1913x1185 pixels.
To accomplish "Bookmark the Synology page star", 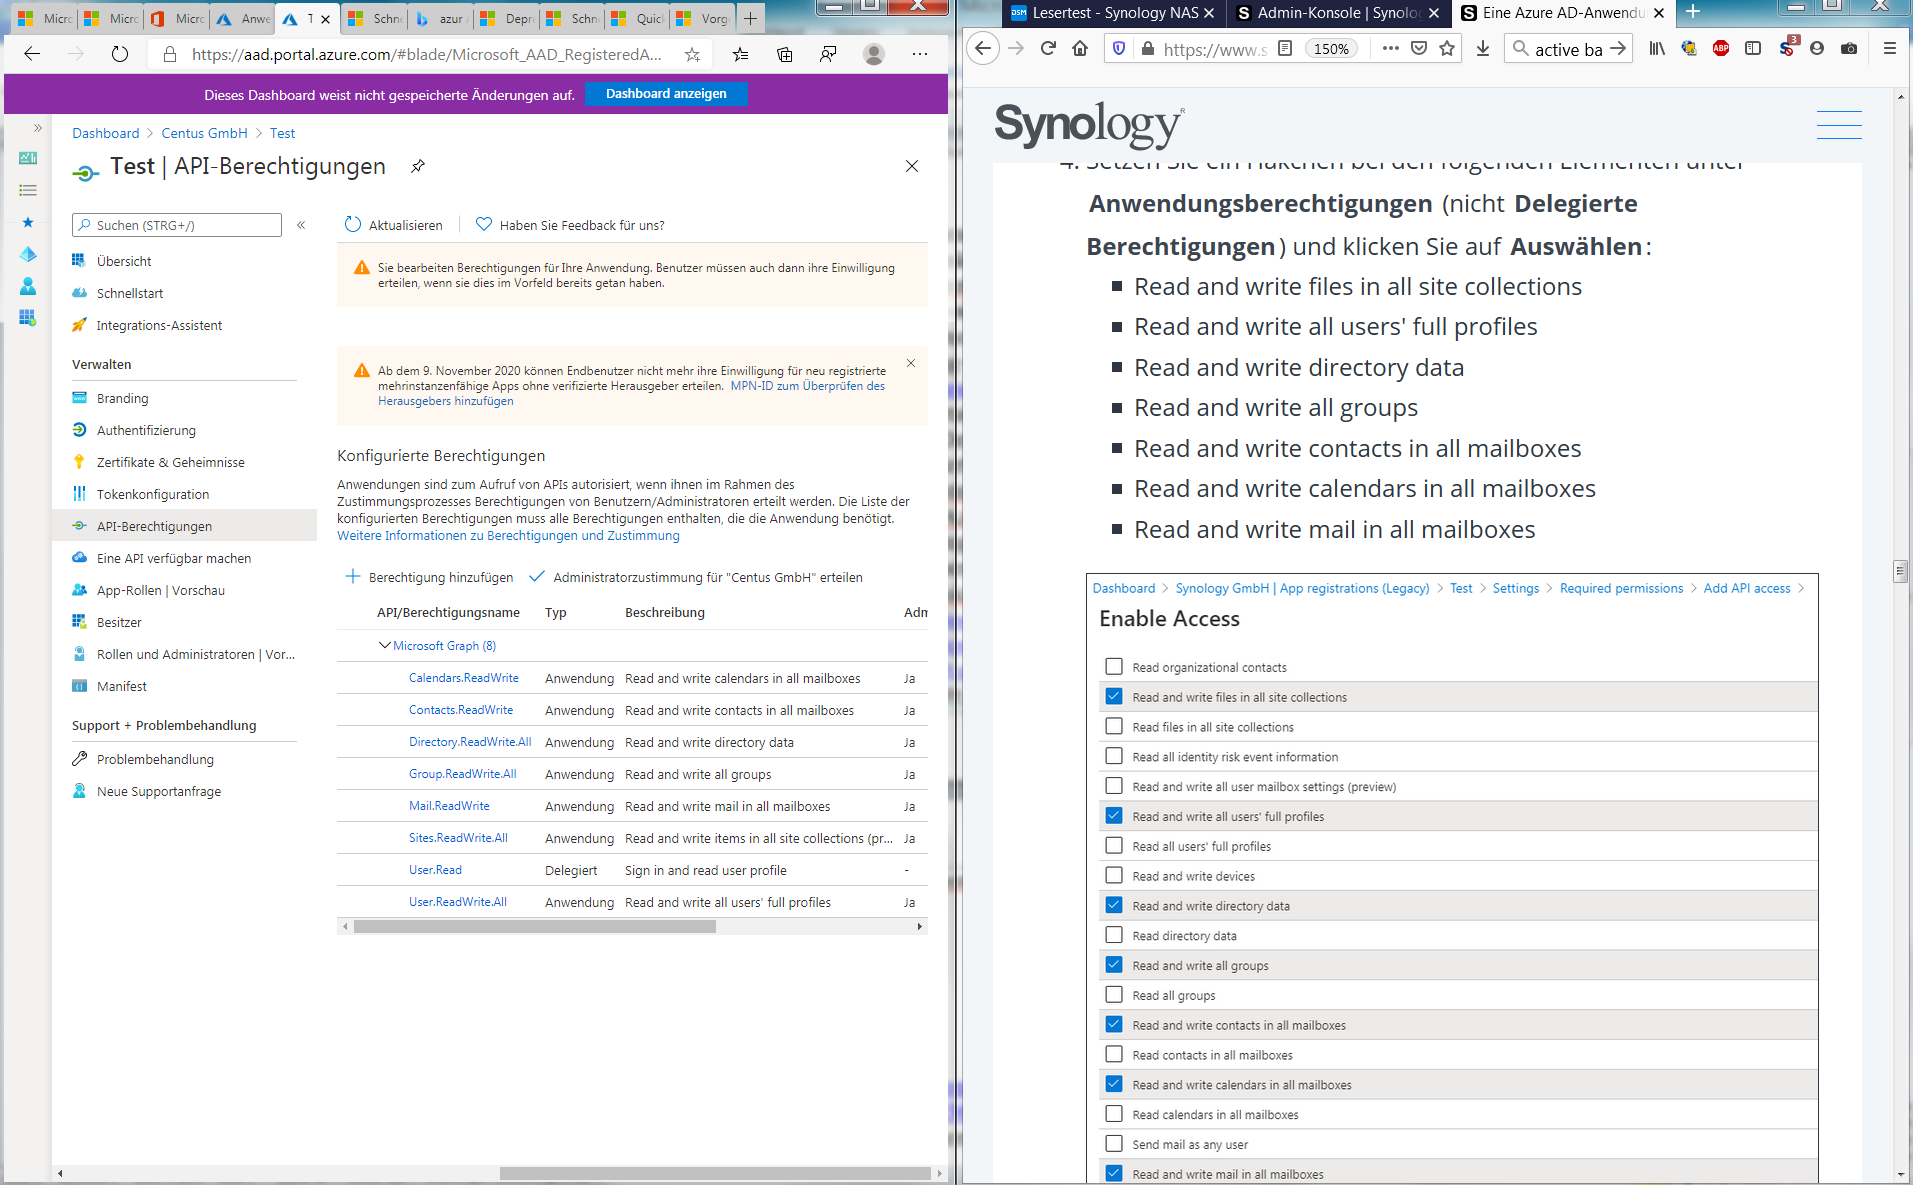I will tap(1447, 48).
